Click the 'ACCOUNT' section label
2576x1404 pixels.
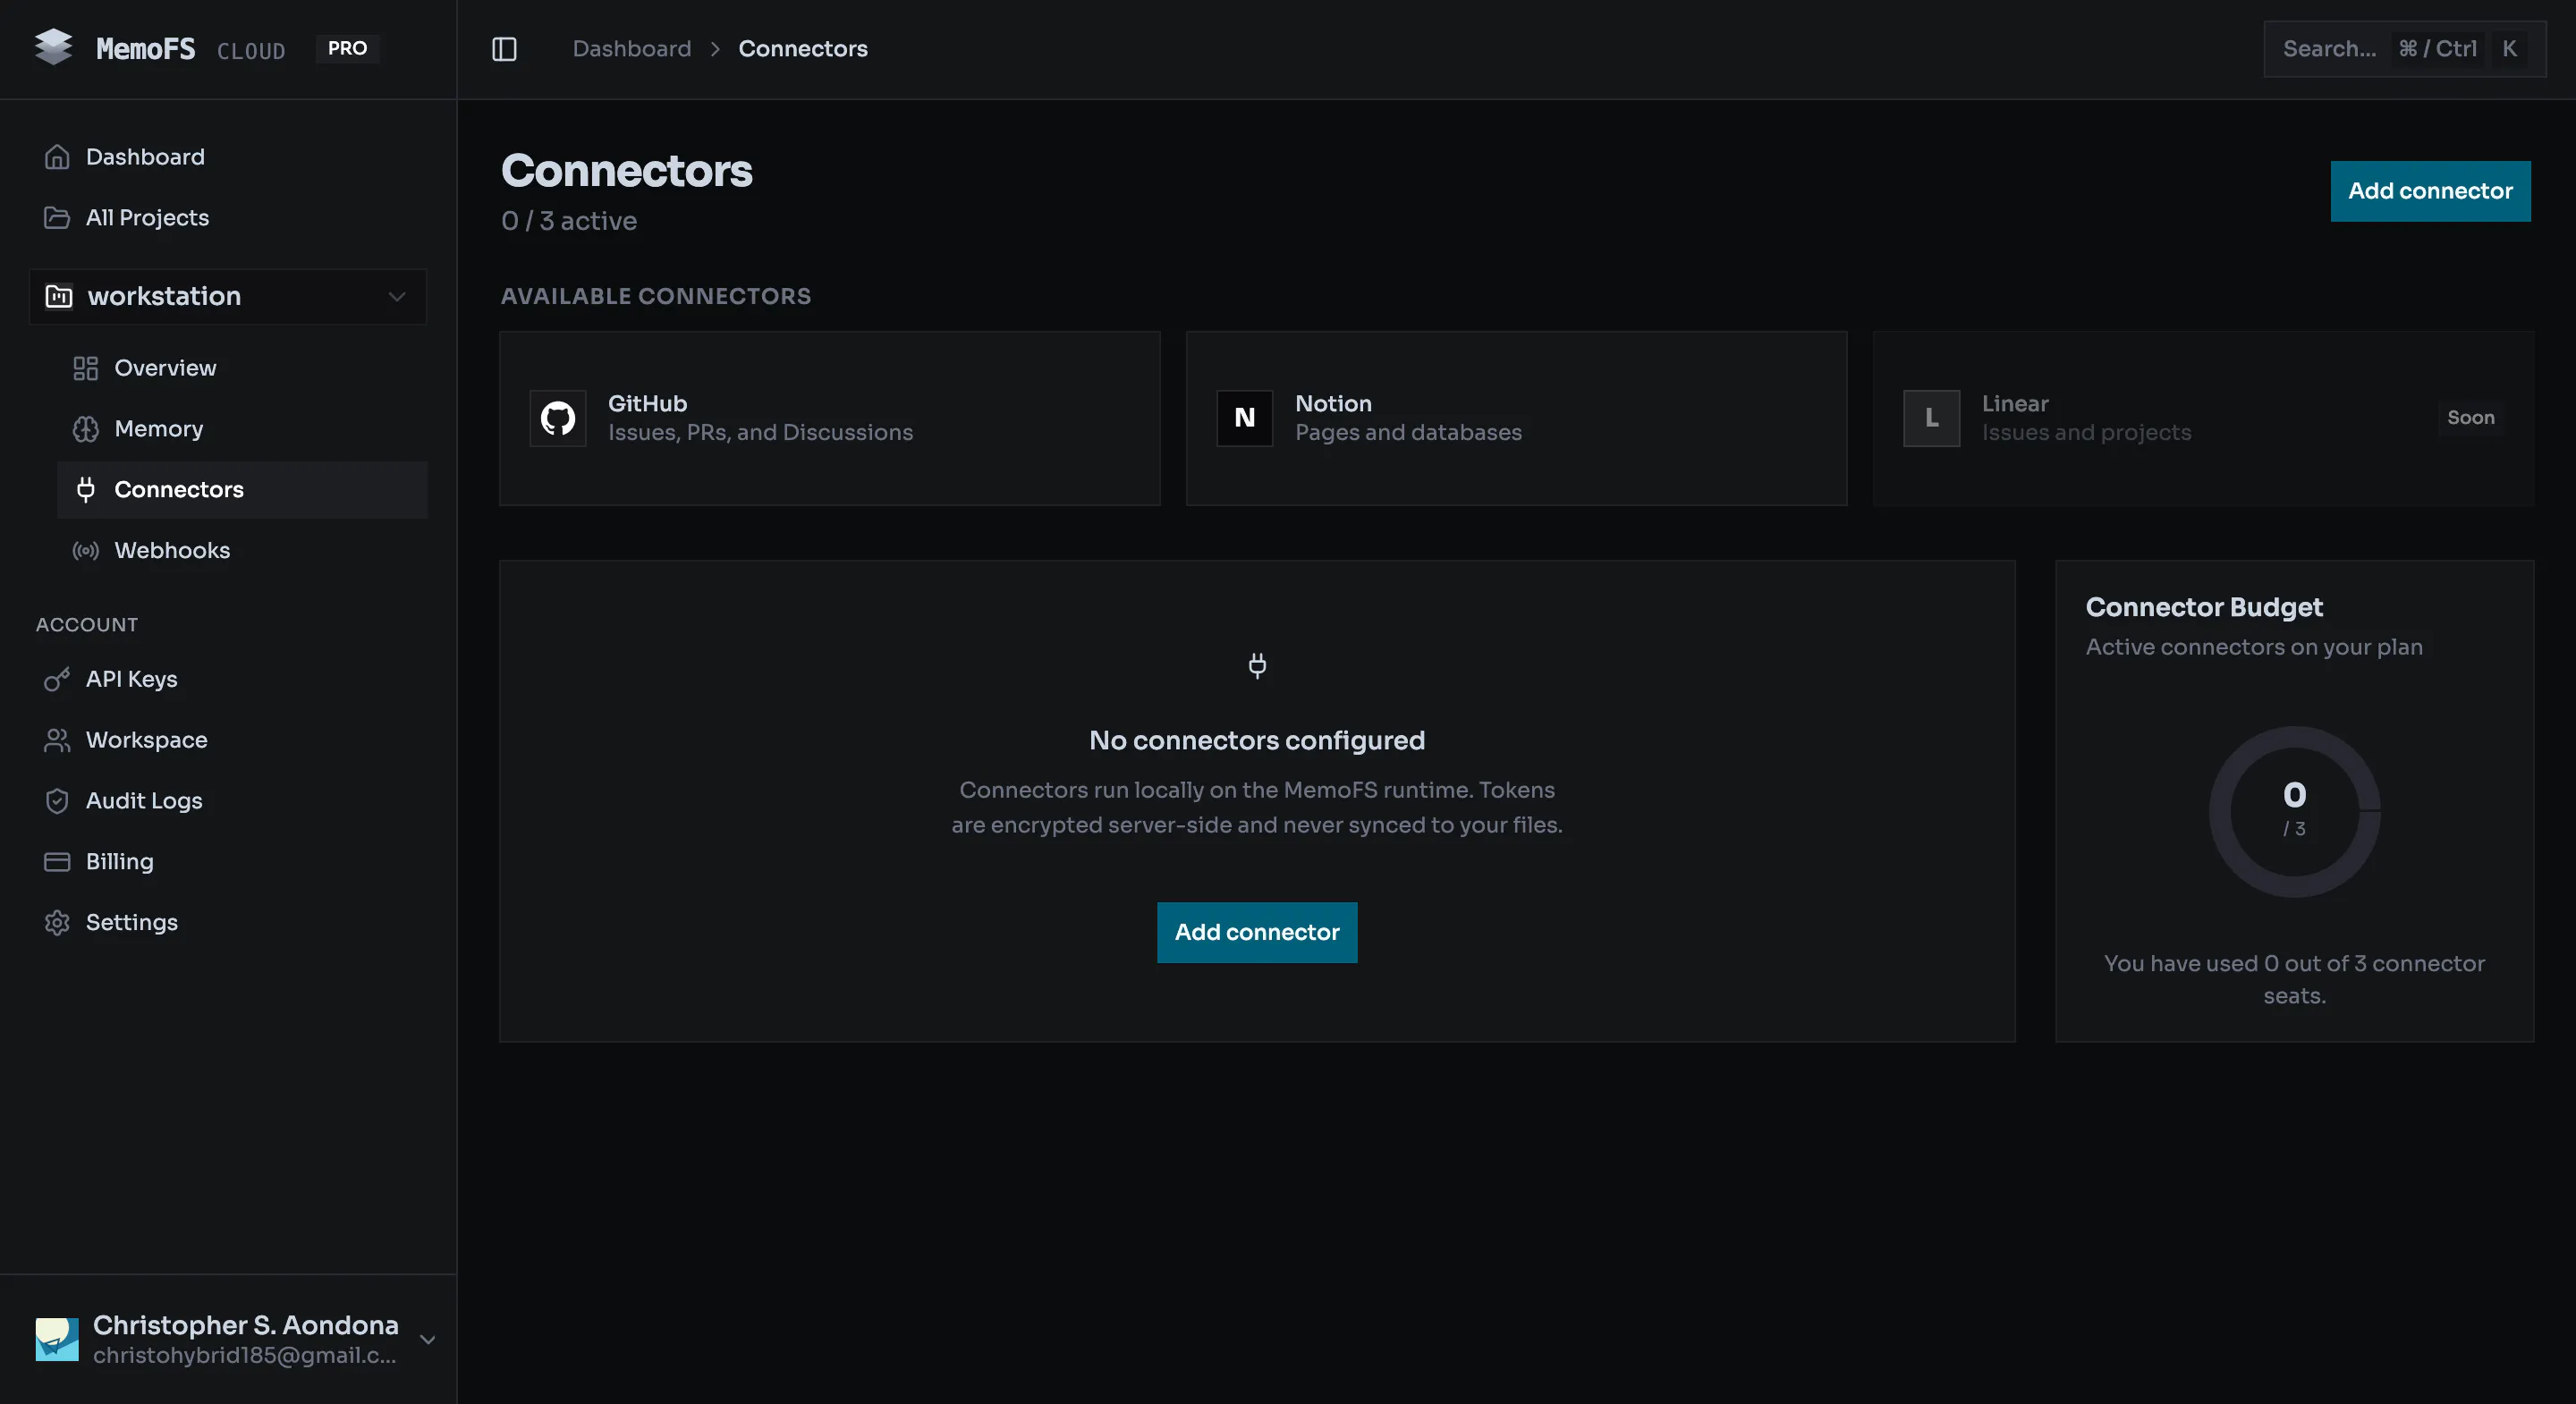coord(87,625)
